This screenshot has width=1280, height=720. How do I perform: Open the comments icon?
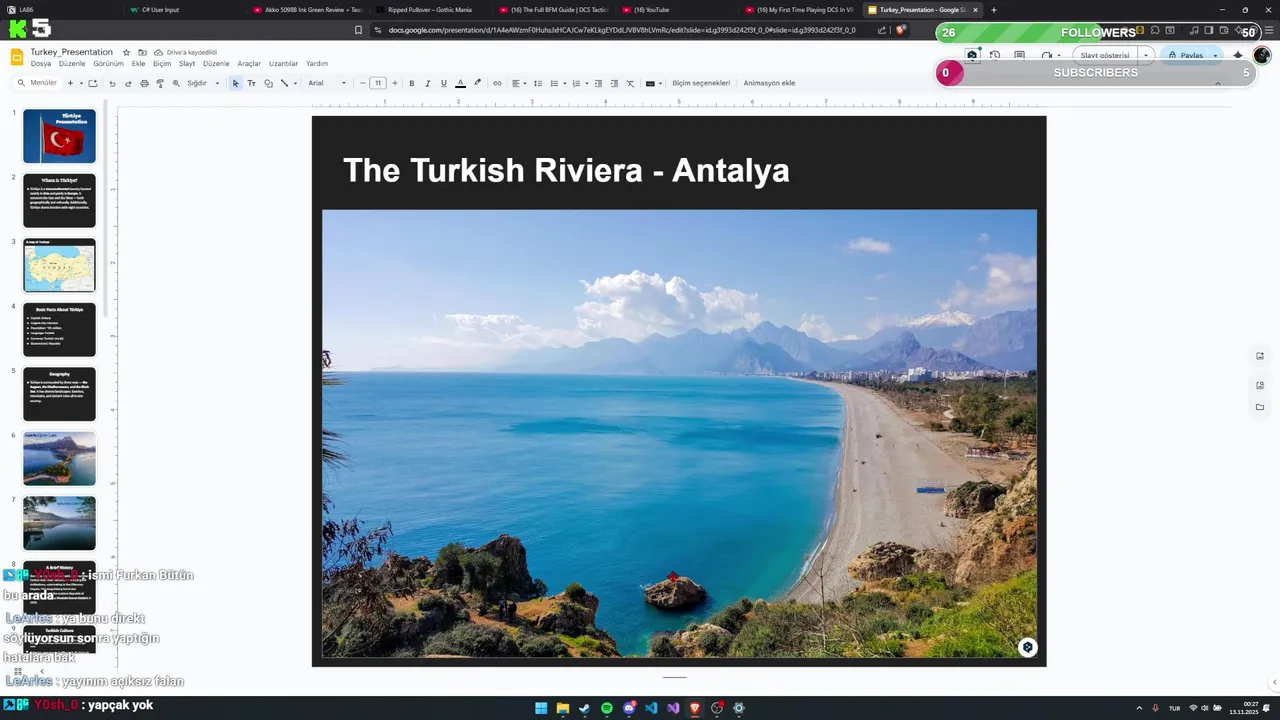click(x=1019, y=55)
